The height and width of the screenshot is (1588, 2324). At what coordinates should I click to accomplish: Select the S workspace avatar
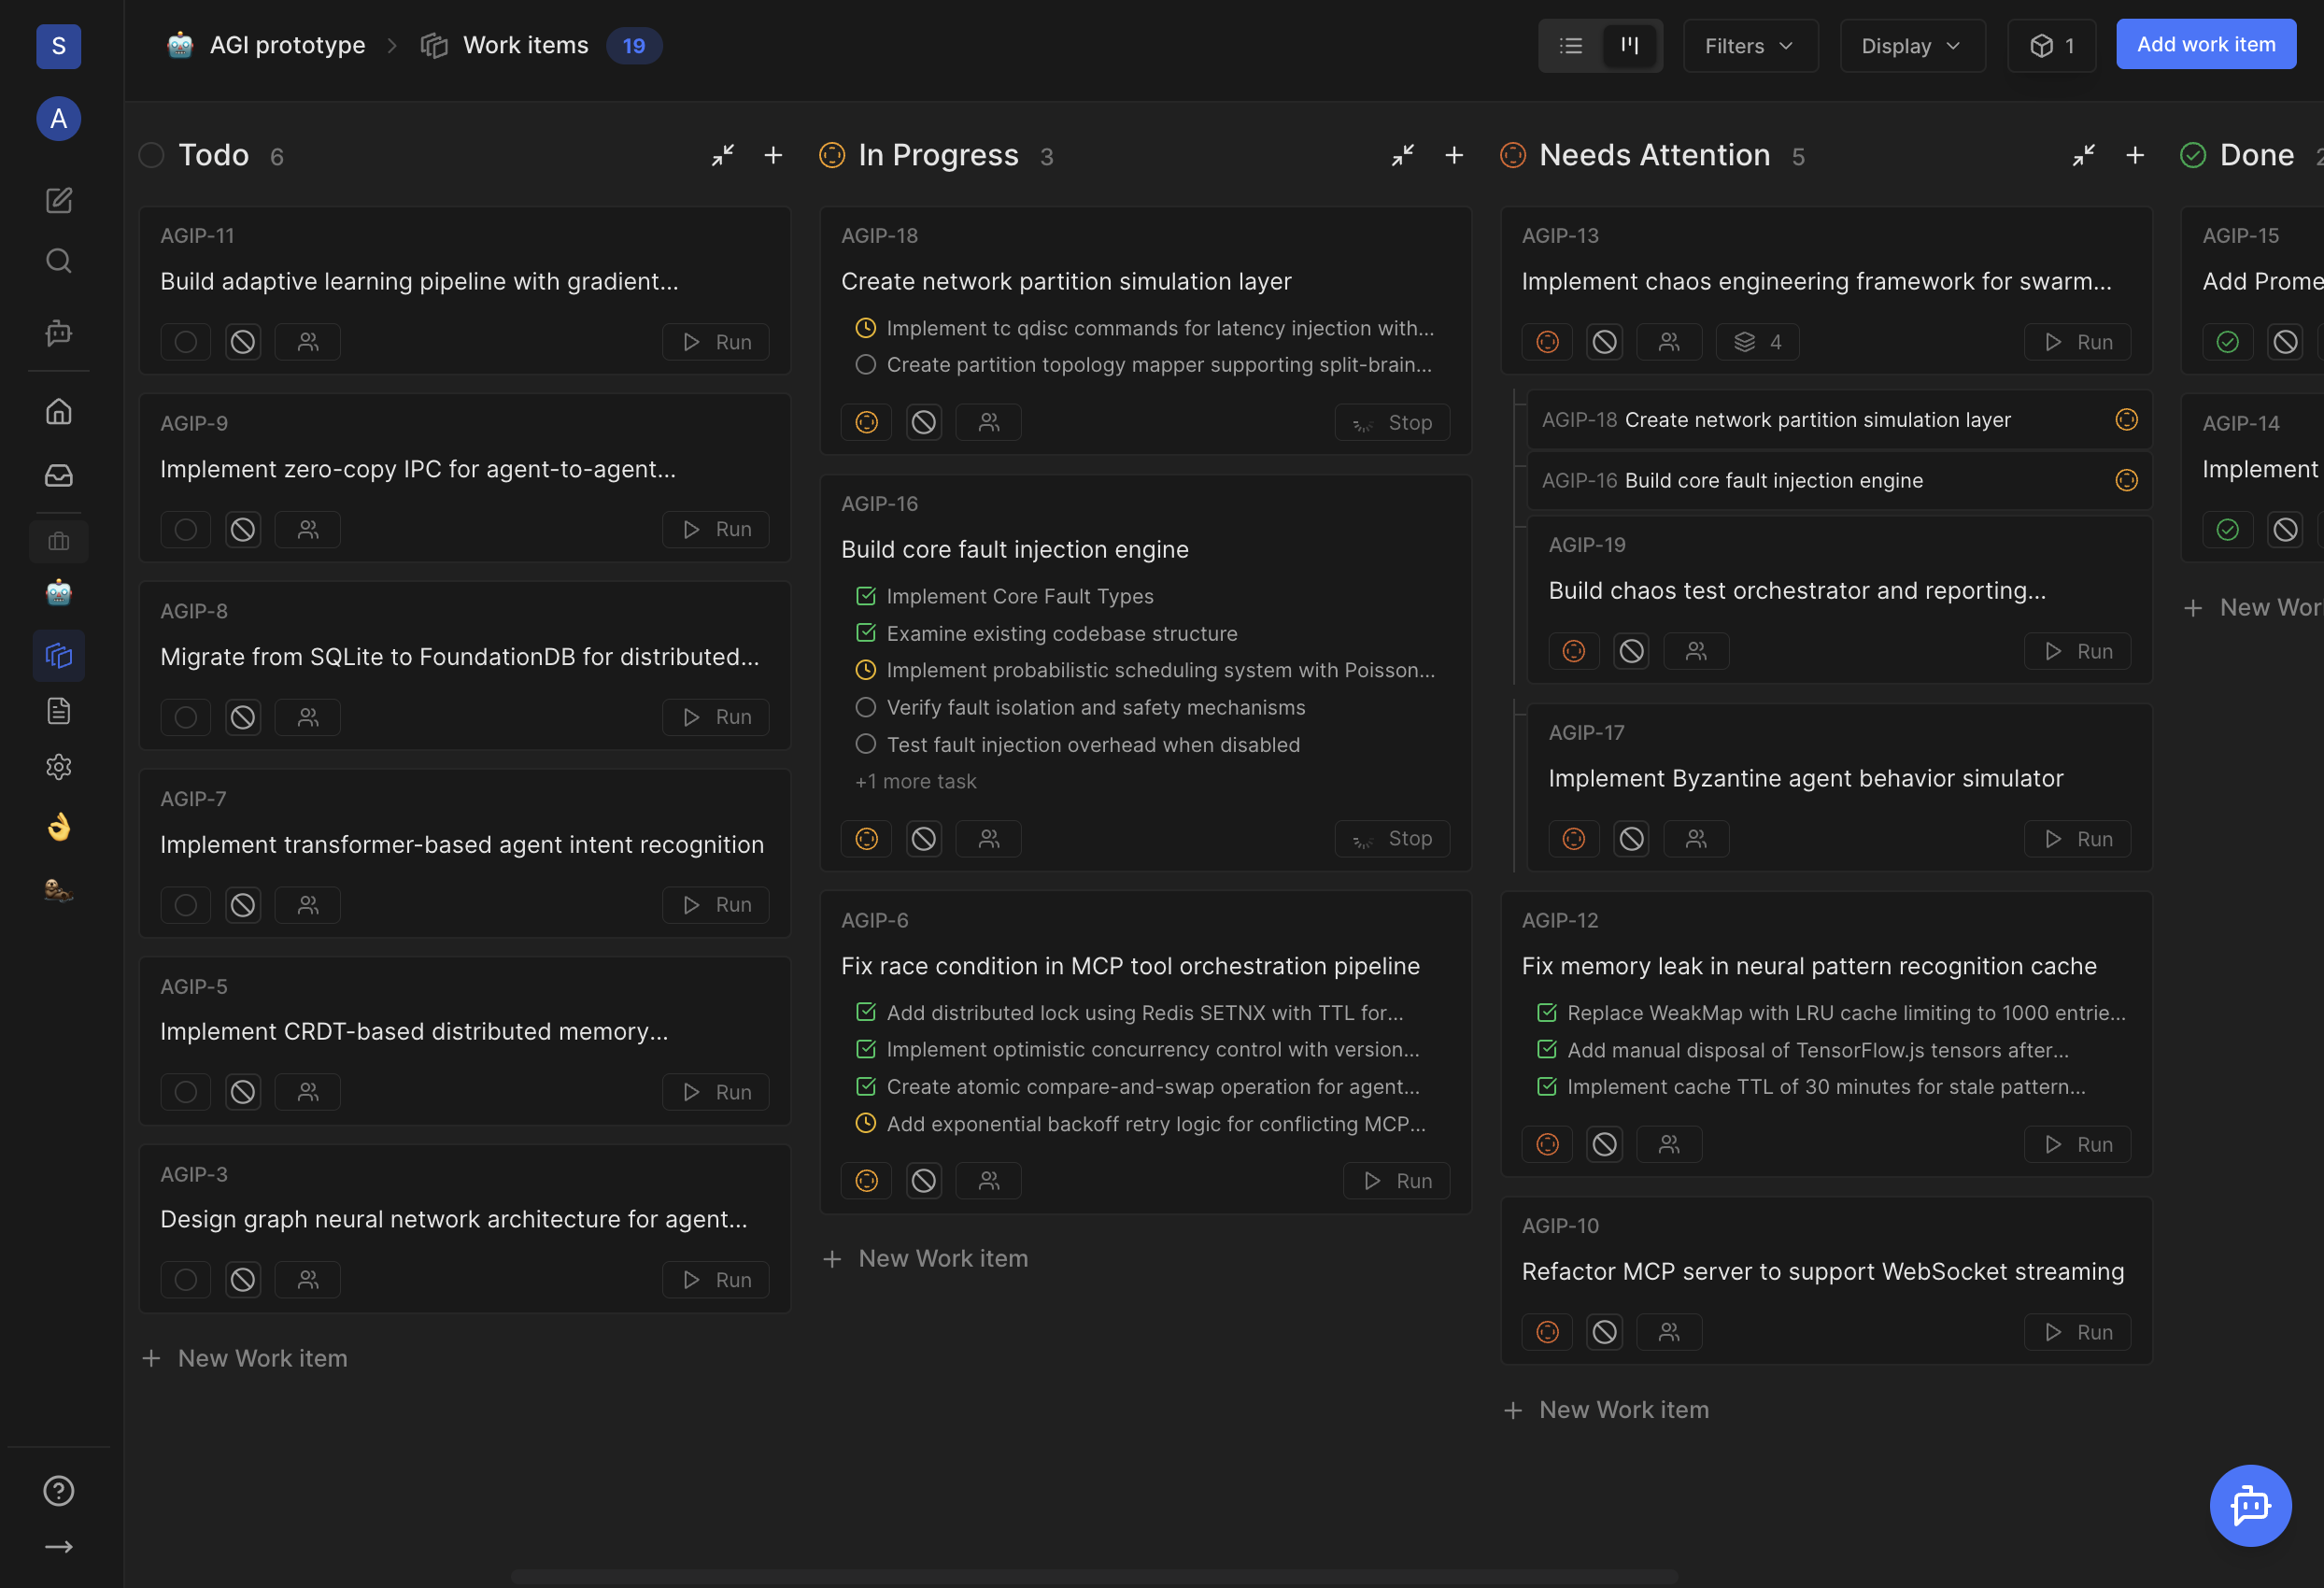click(x=59, y=46)
